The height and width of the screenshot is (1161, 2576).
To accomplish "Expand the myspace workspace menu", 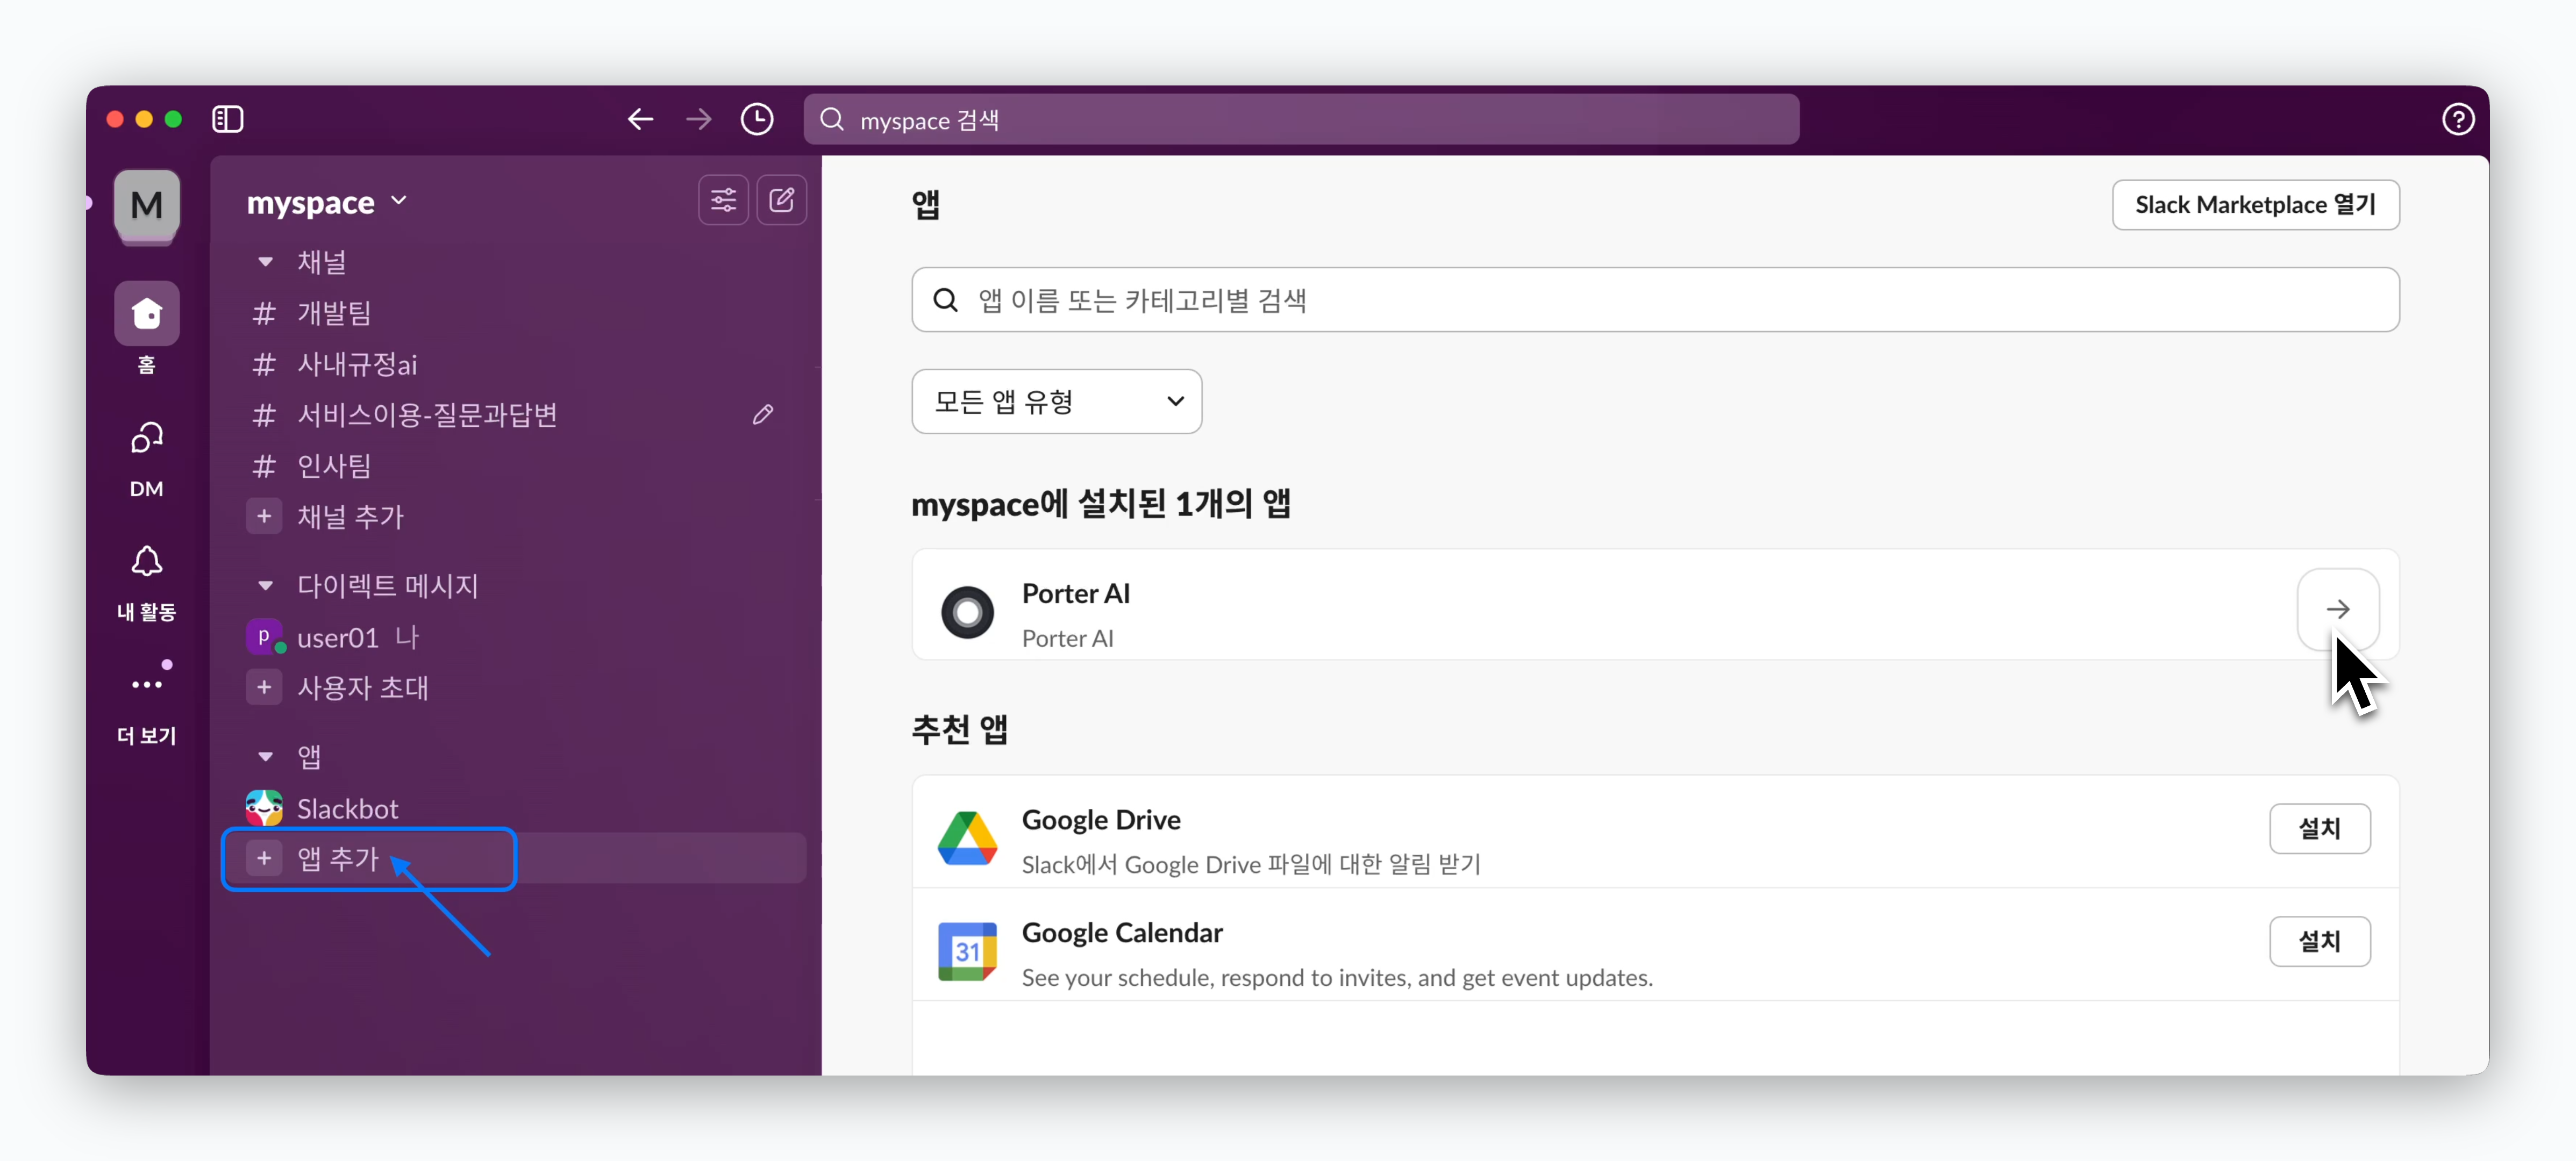I will (x=327, y=202).
